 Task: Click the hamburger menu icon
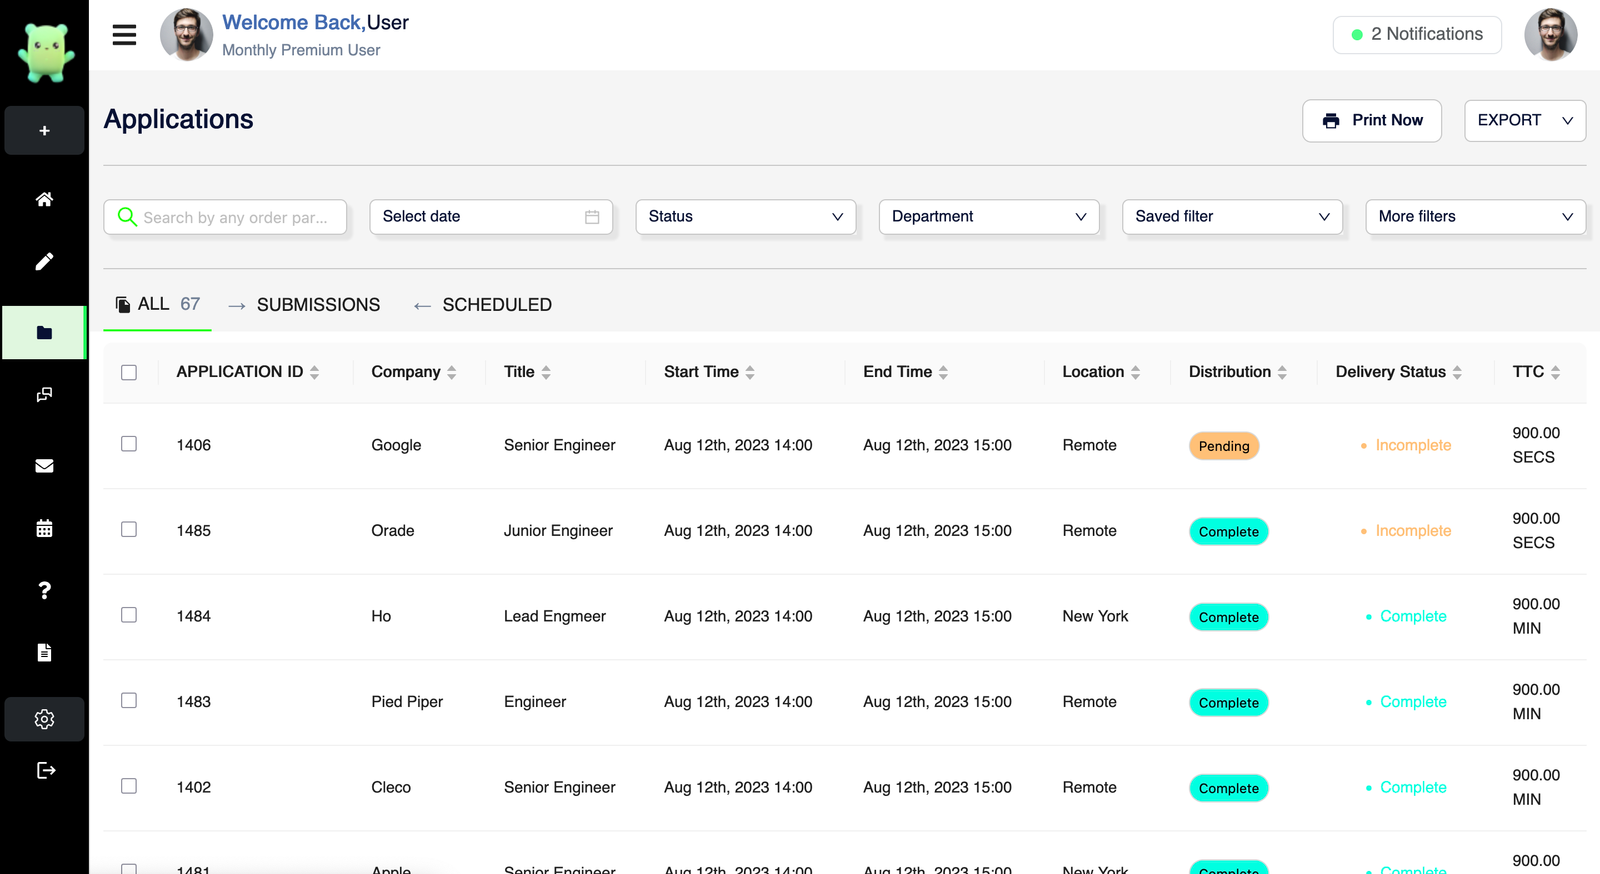(x=124, y=35)
